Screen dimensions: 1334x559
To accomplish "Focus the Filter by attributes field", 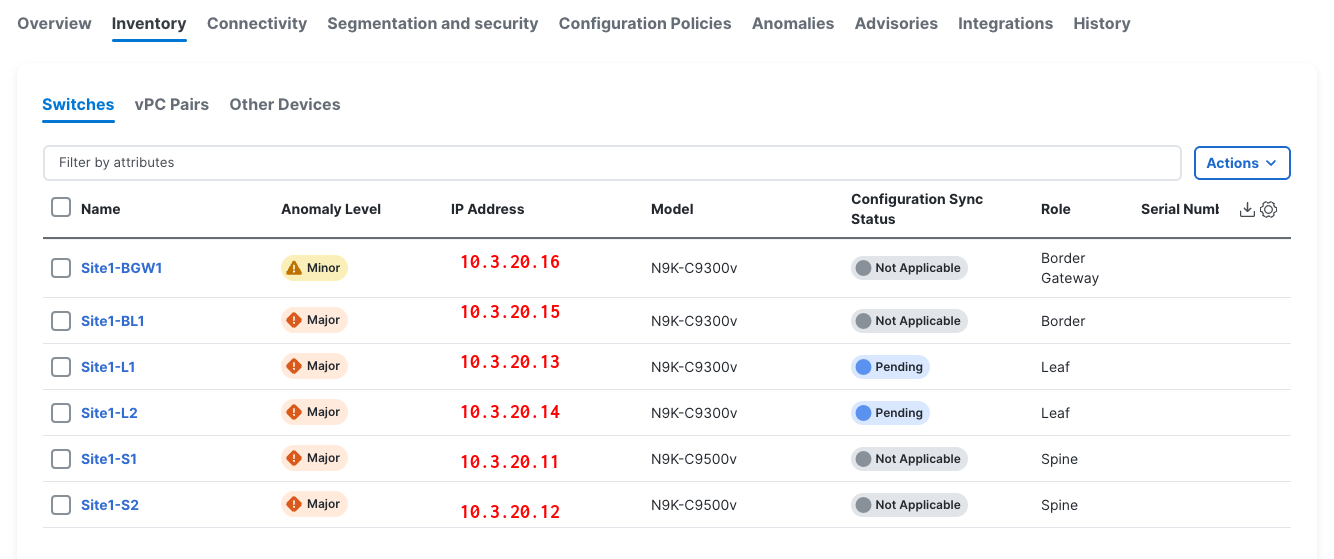I will coord(612,163).
